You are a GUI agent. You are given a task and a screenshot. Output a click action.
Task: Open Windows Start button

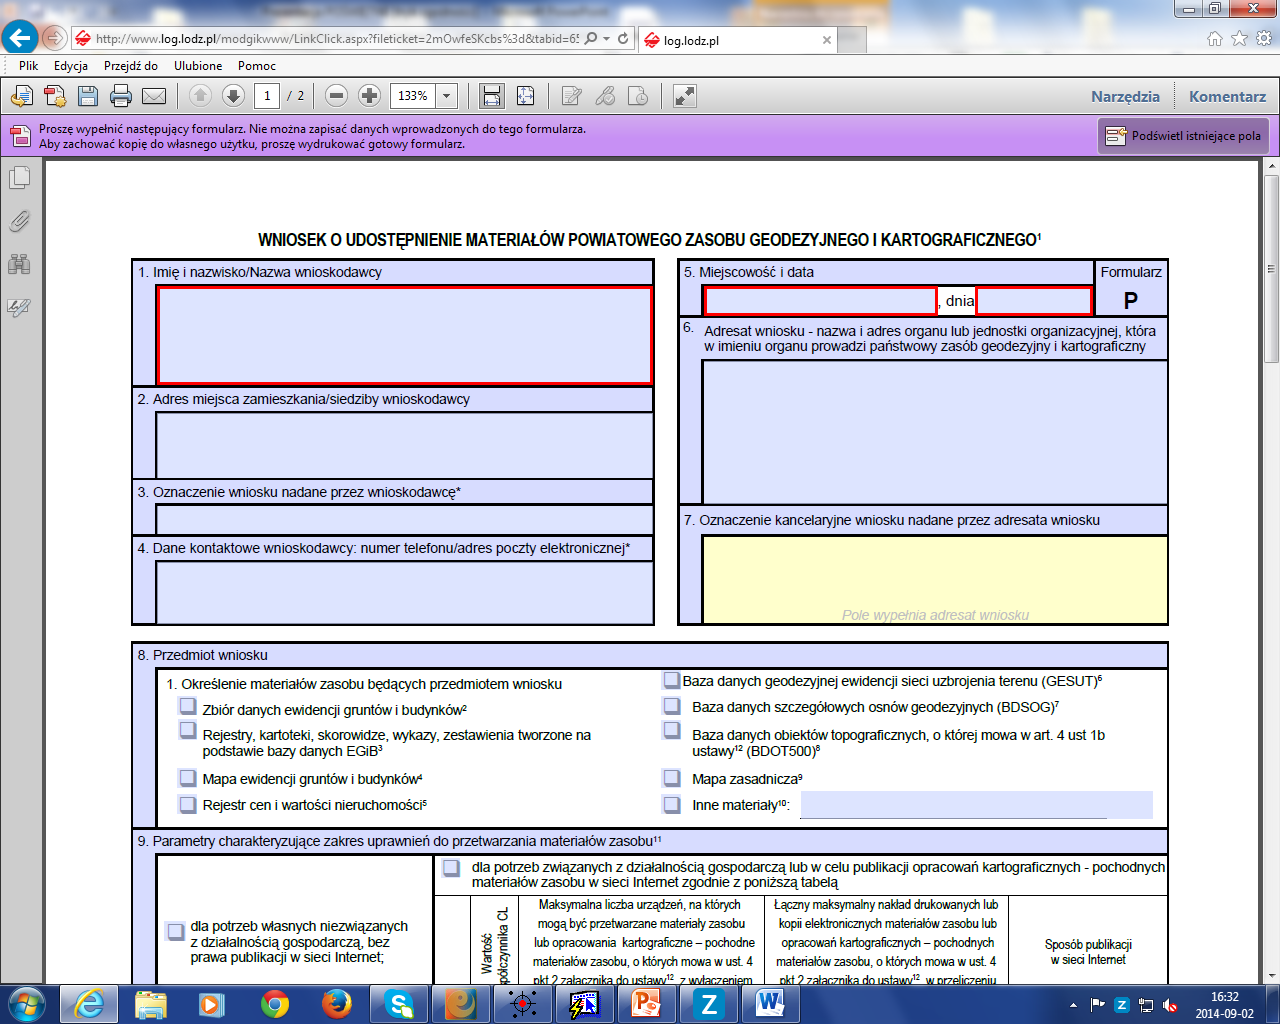(x=27, y=1003)
